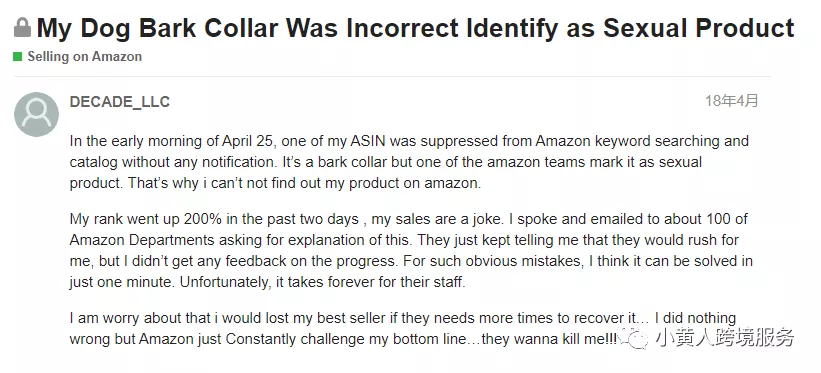The height and width of the screenshot is (373, 821).
Task: Click the 18年4月 post date
Action: click(731, 101)
